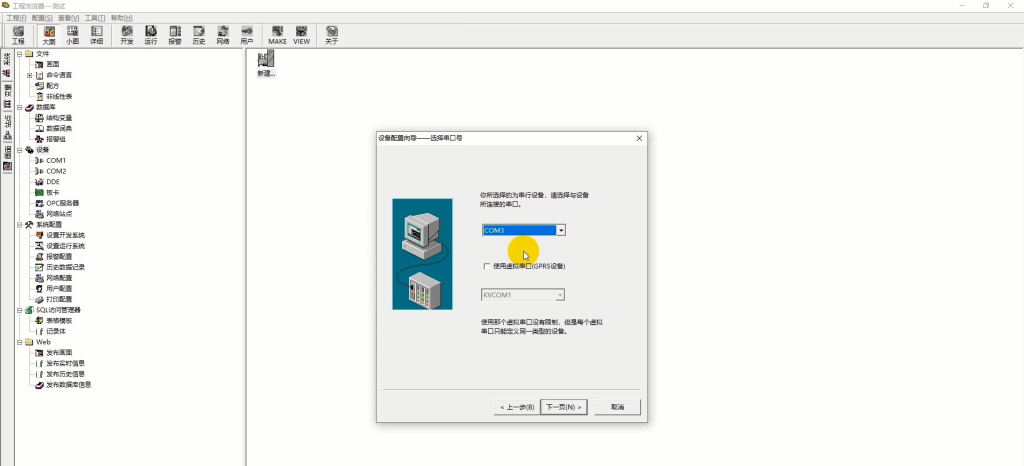Image resolution: width=1024 pixels, height=466 pixels.
Task: Open the 配置 menu
Action: pos(42,18)
